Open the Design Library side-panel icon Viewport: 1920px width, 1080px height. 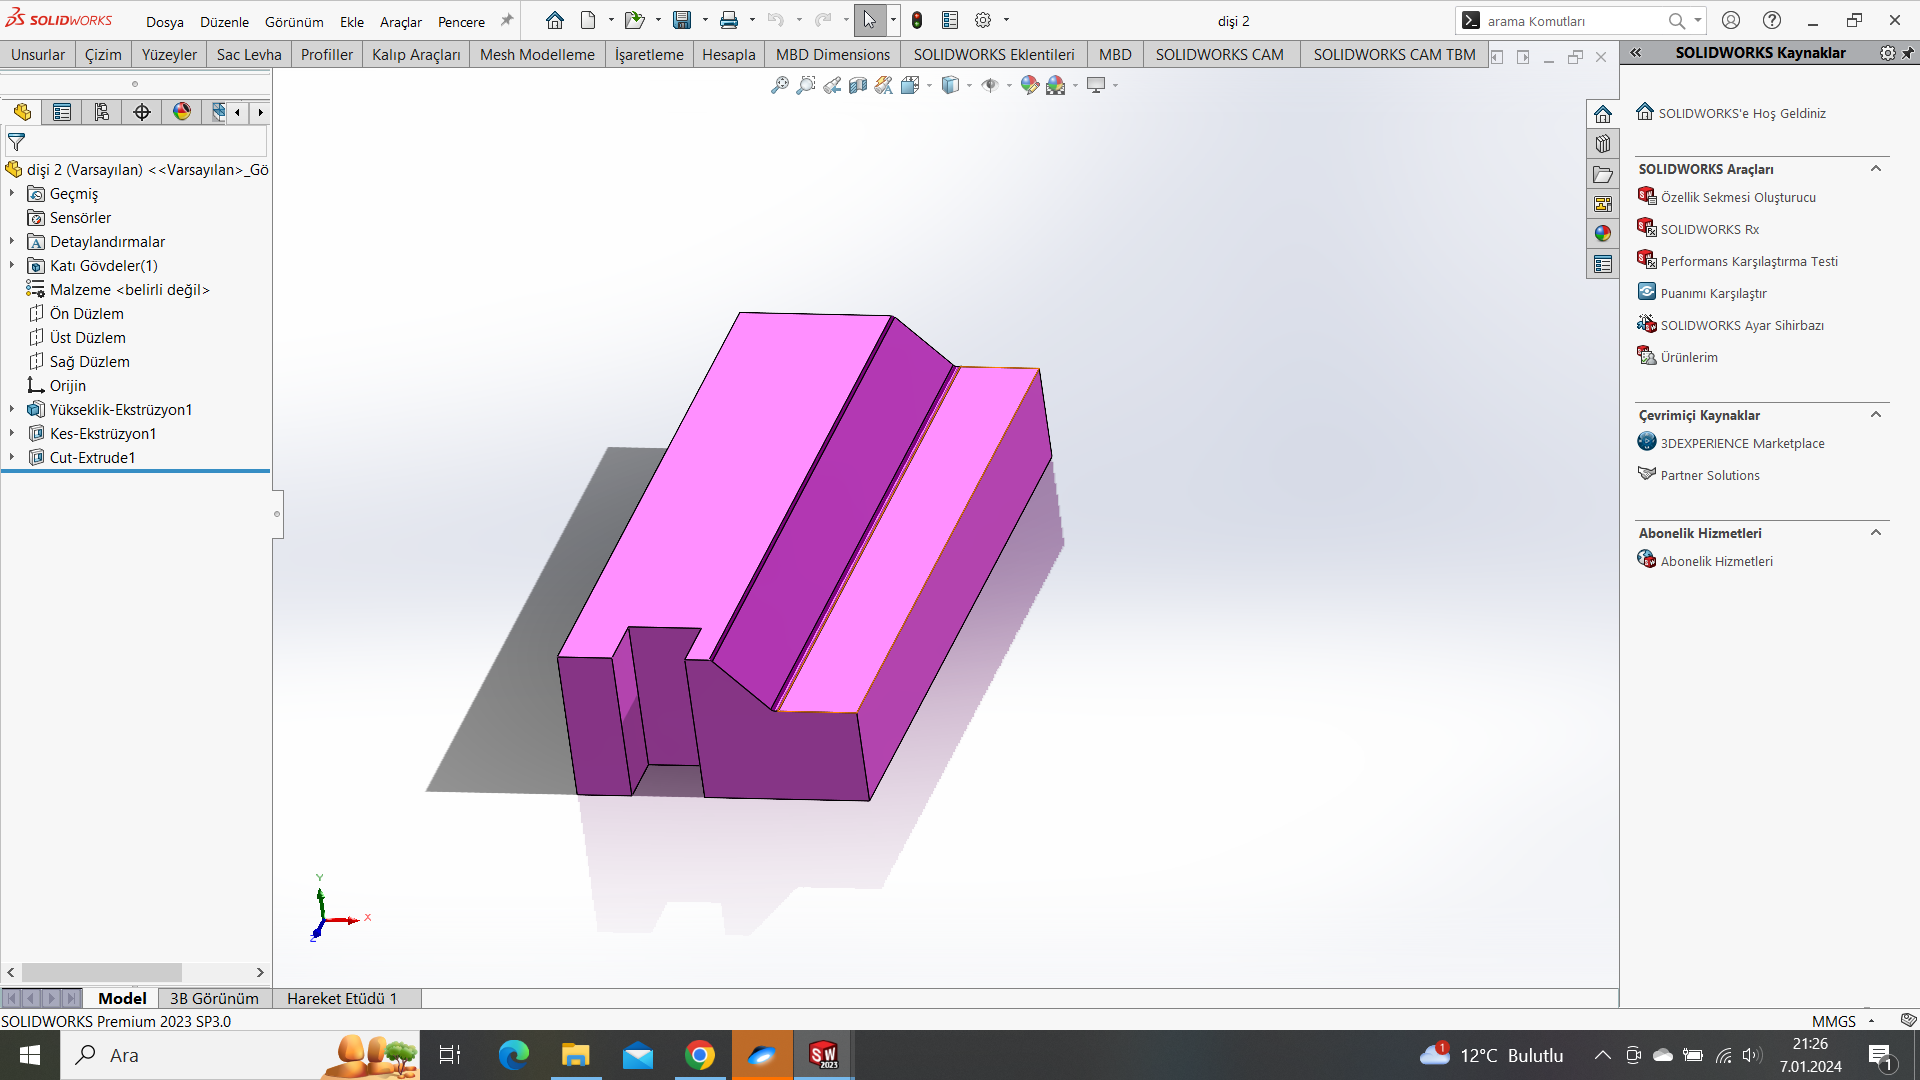tap(1603, 144)
